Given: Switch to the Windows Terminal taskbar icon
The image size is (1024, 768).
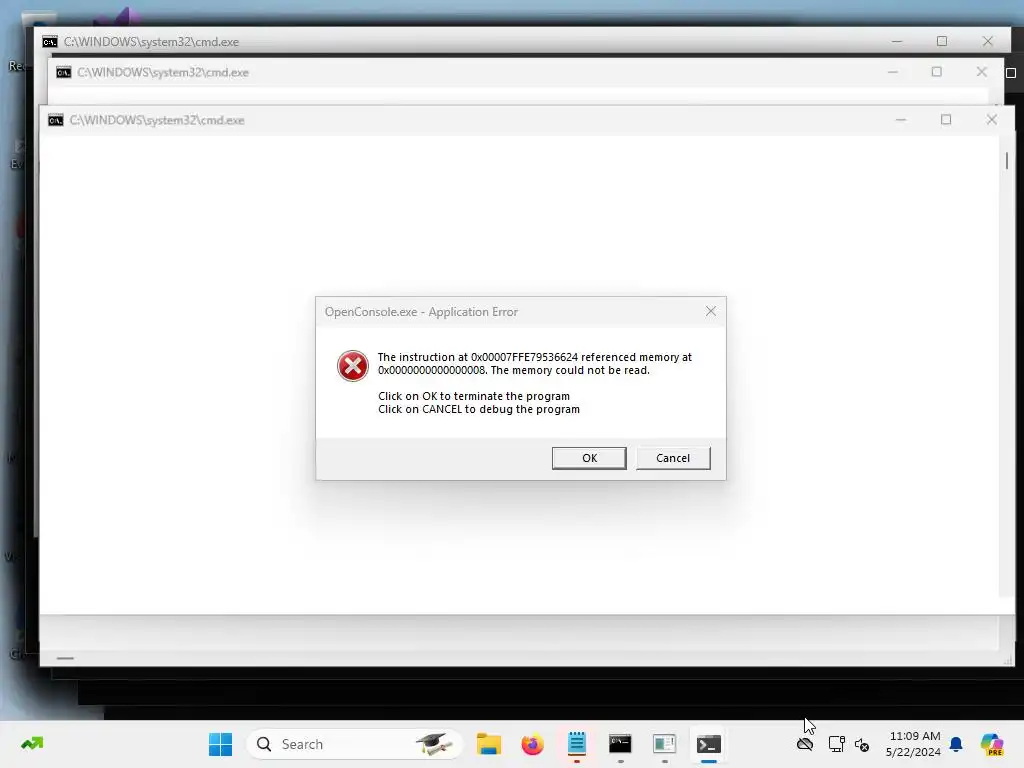Looking at the screenshot, I should coord(709,744).
